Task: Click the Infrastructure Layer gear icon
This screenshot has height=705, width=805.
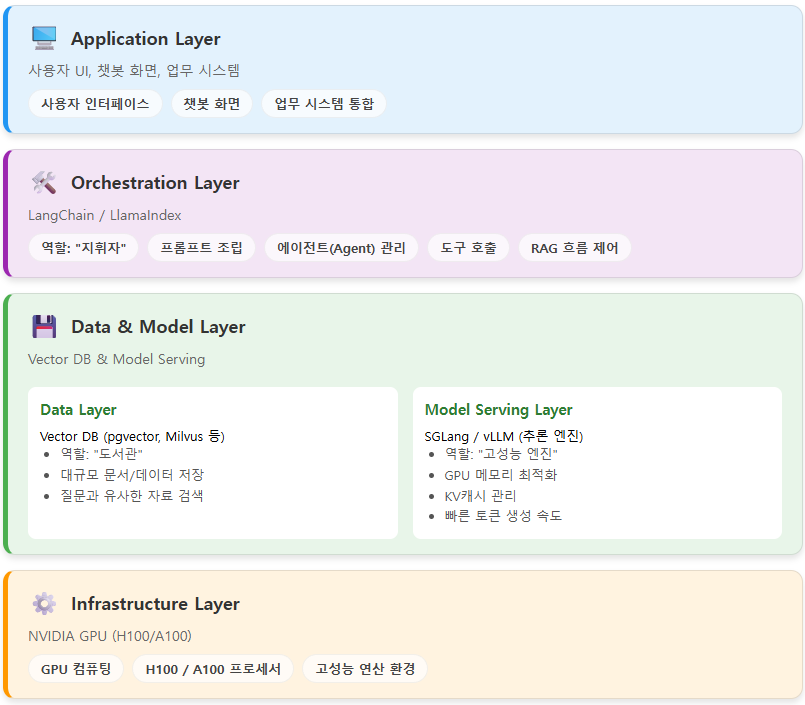Action: pyautogui.click(x=43, y=604)
